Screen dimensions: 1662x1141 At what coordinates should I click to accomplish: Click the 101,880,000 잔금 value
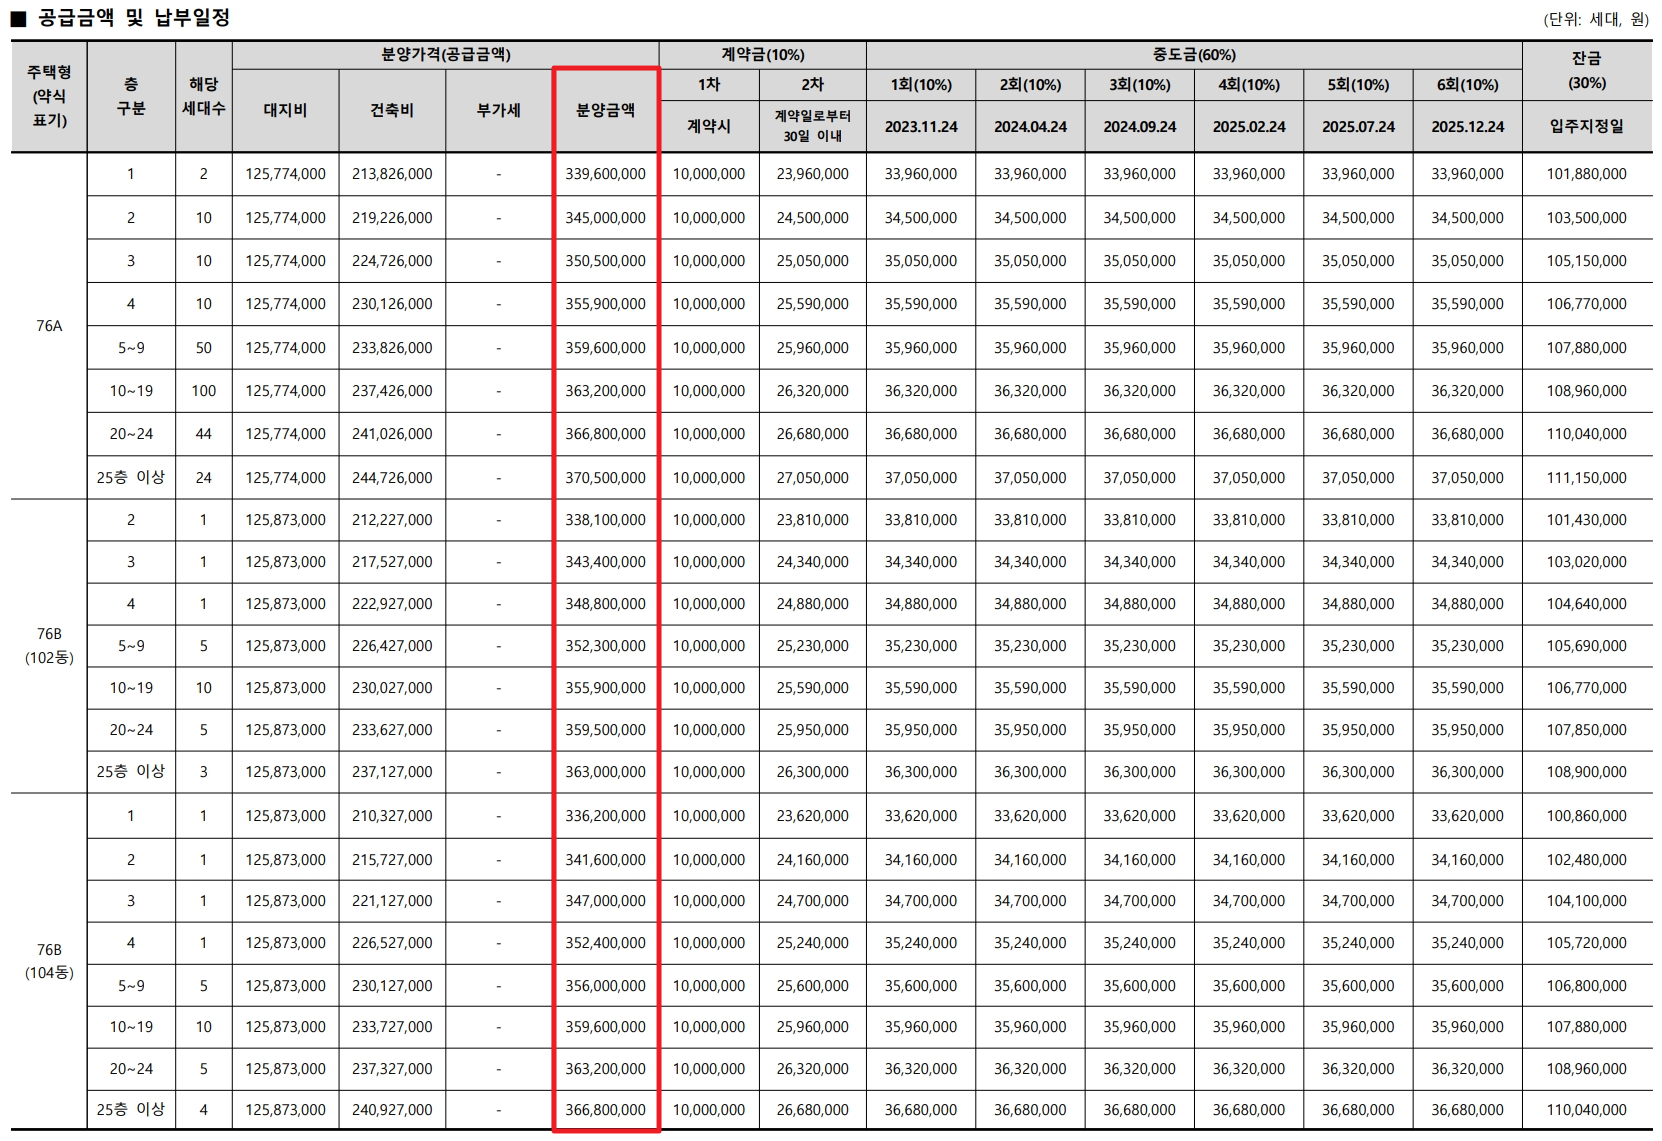tap(1587, 174)
